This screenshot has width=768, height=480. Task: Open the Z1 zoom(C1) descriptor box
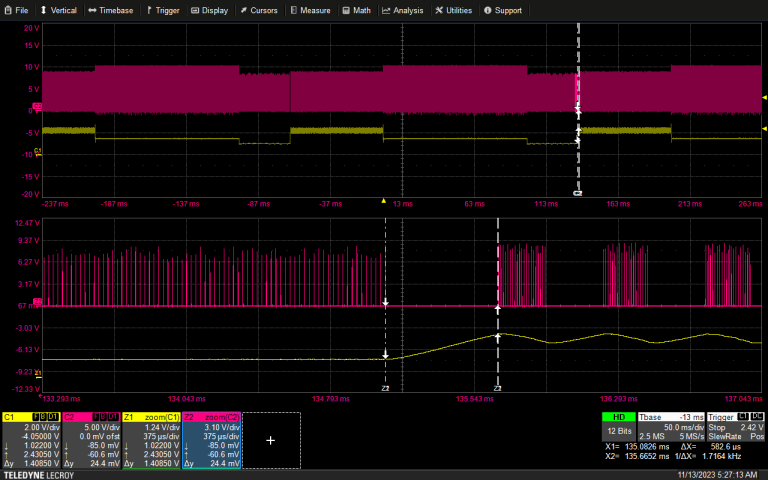coord(151,440)
